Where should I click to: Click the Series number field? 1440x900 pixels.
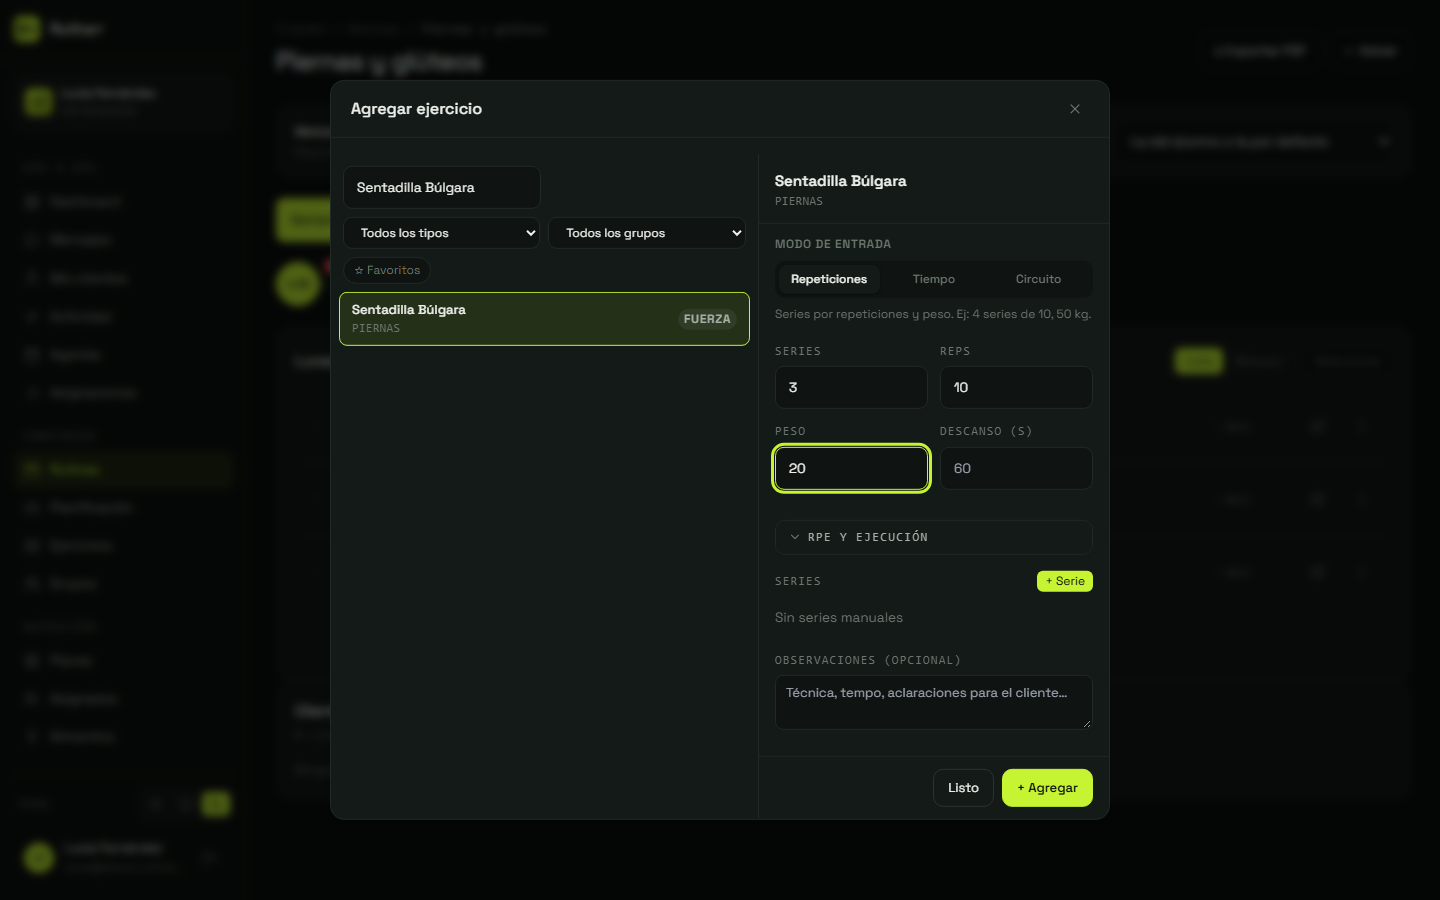coord(851,387)
